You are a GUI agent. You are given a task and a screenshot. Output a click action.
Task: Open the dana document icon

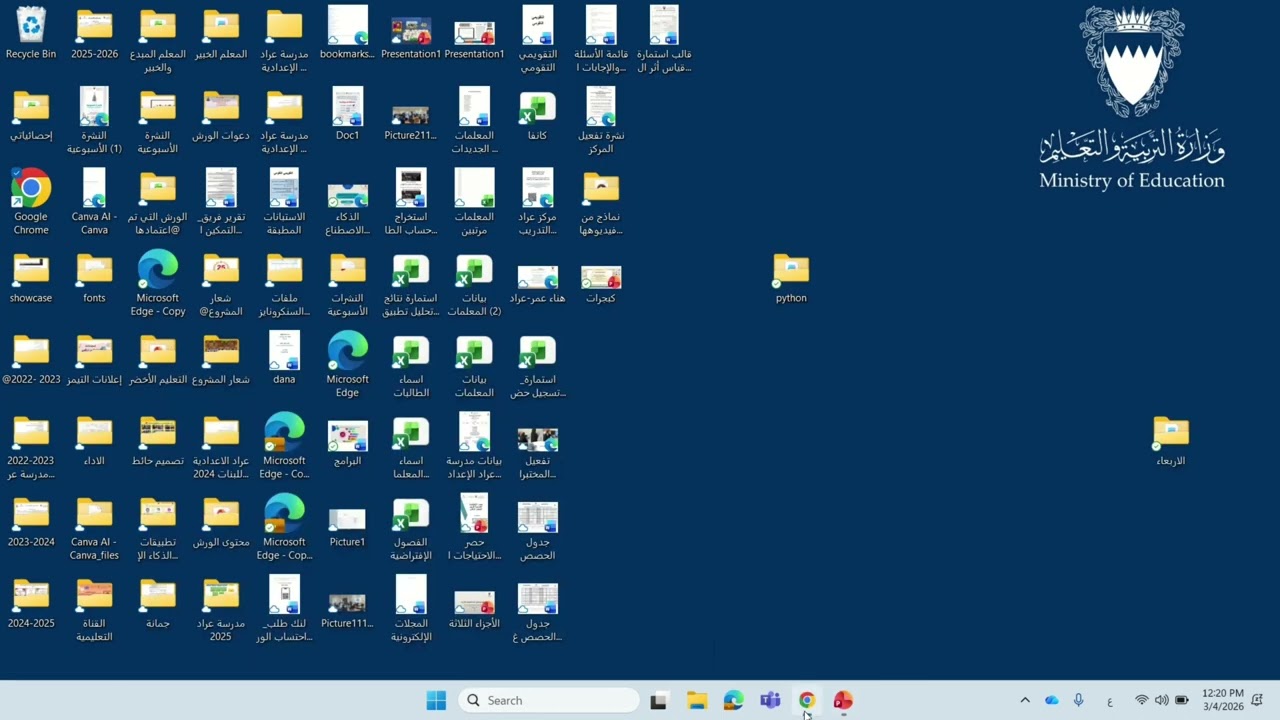[x=284, y=358]
